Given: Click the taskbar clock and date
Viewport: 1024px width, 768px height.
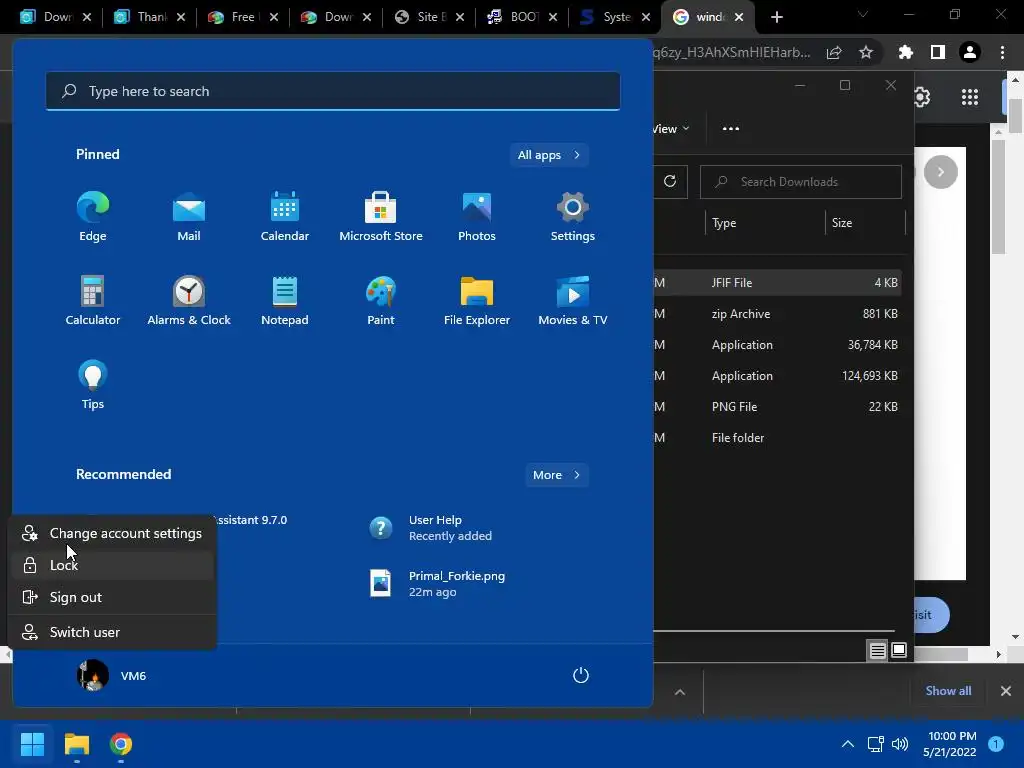Looking at the screenshot, I should 950,744.
